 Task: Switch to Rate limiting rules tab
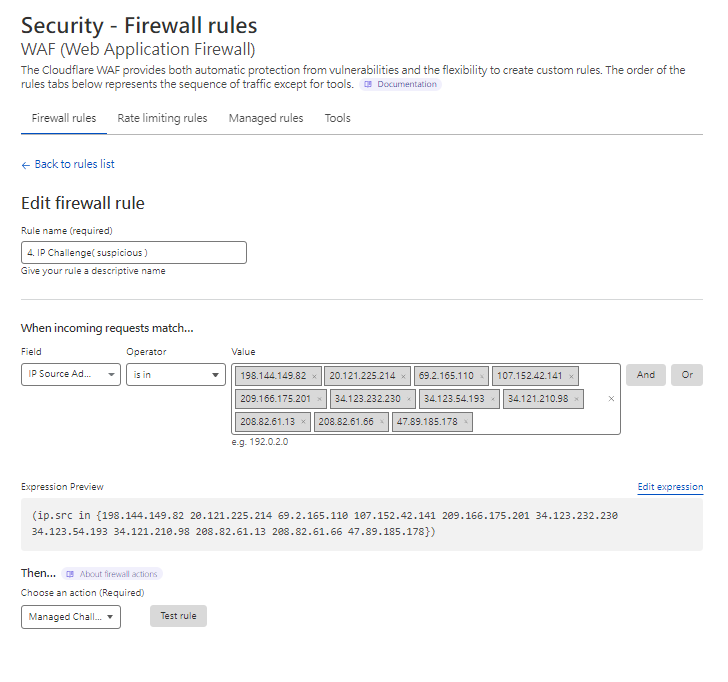pos(162,118)
